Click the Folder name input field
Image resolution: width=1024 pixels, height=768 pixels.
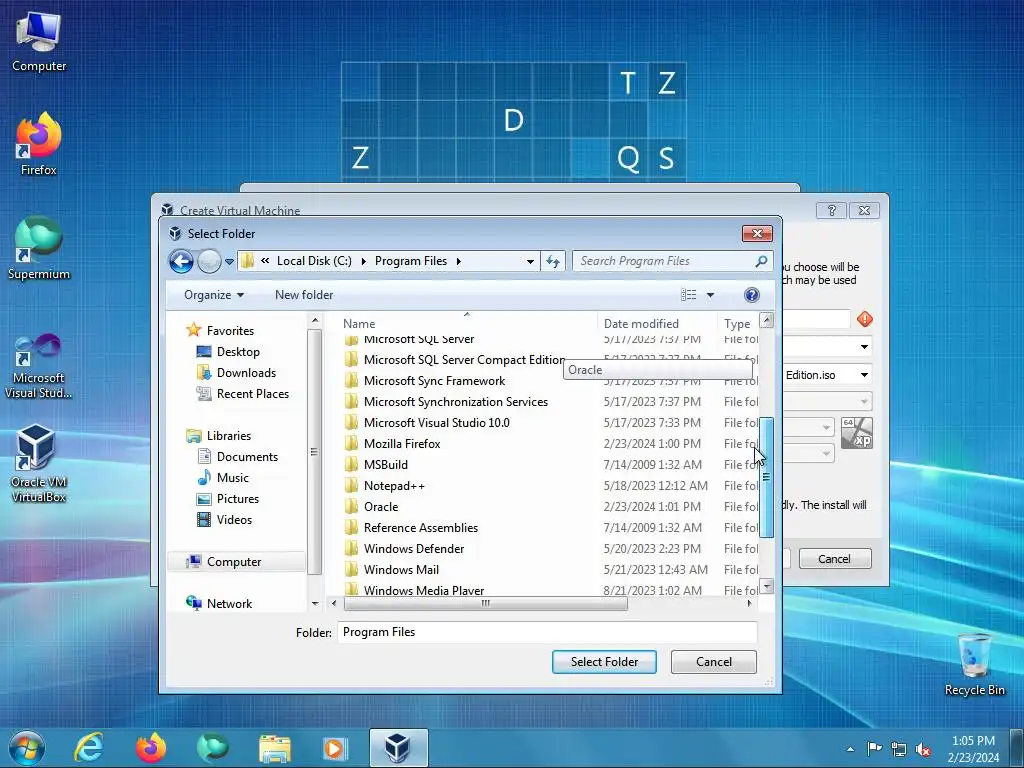pyautogui.click(x=547, y=632)
